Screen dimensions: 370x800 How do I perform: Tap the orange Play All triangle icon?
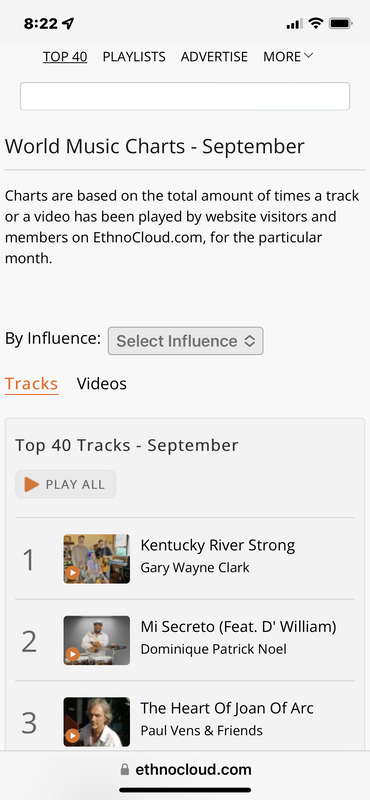coord(32,484)
